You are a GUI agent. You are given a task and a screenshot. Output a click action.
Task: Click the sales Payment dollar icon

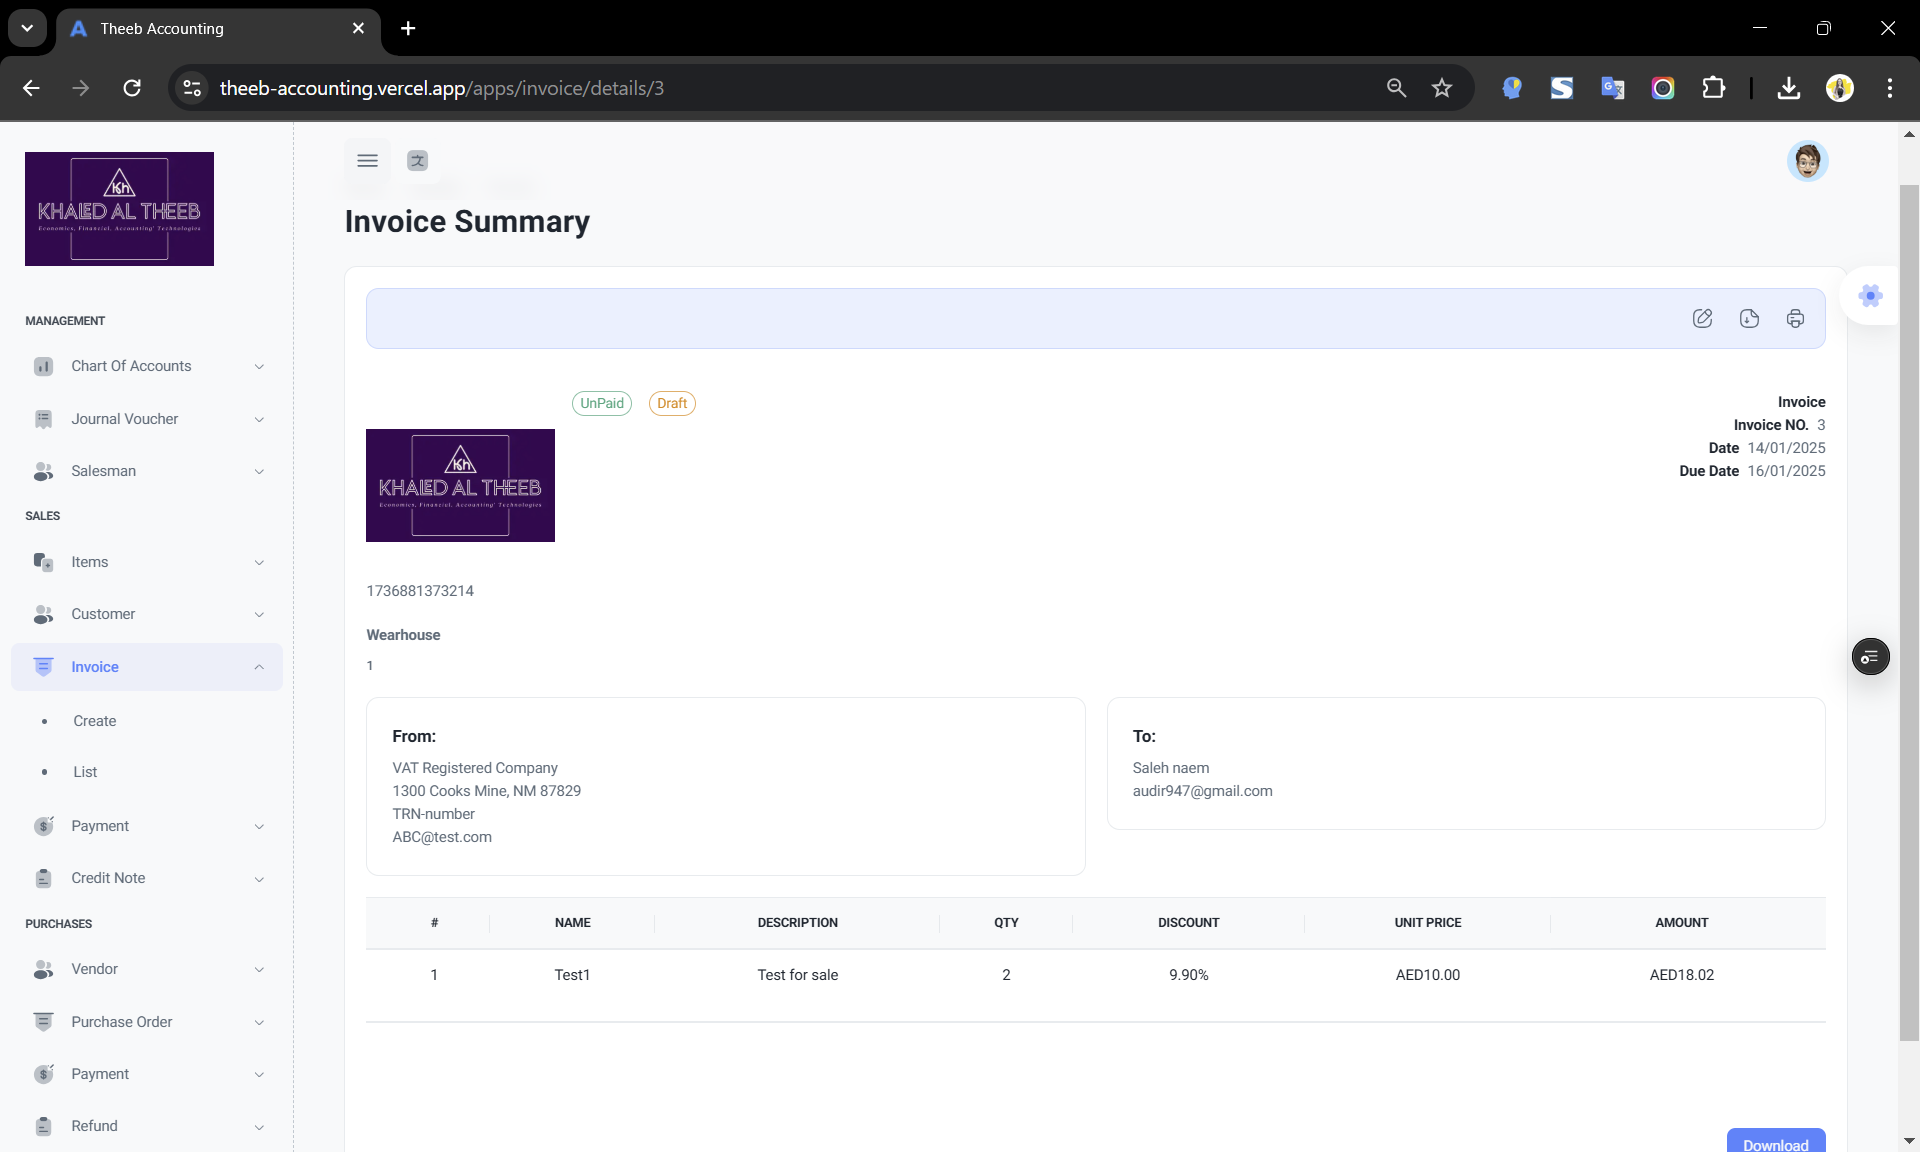[x=43, y=826]
